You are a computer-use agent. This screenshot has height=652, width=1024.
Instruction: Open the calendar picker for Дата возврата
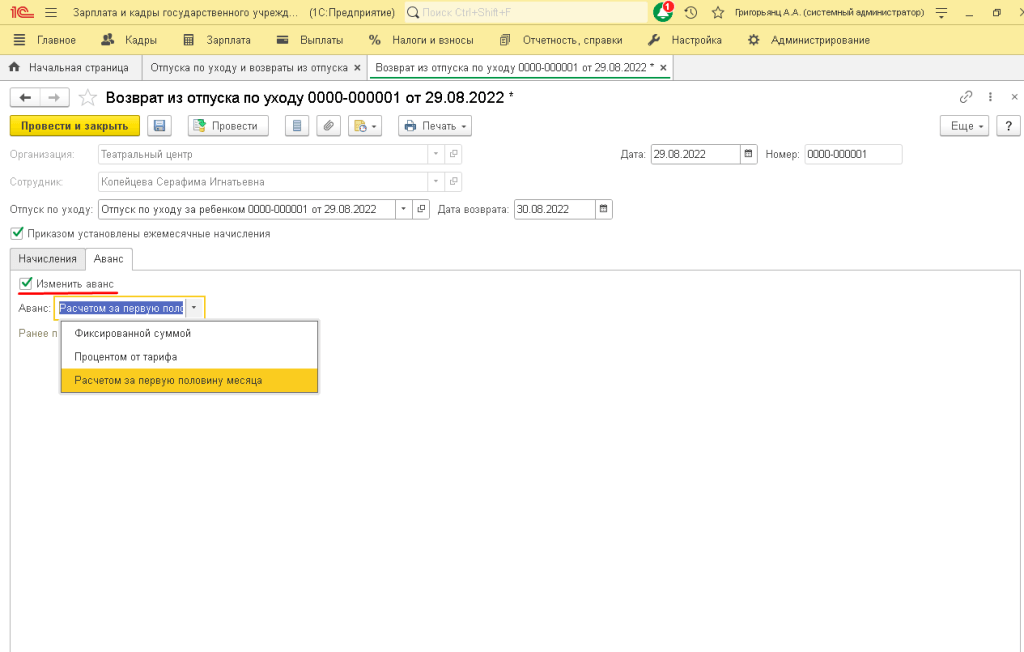point(603,209)
